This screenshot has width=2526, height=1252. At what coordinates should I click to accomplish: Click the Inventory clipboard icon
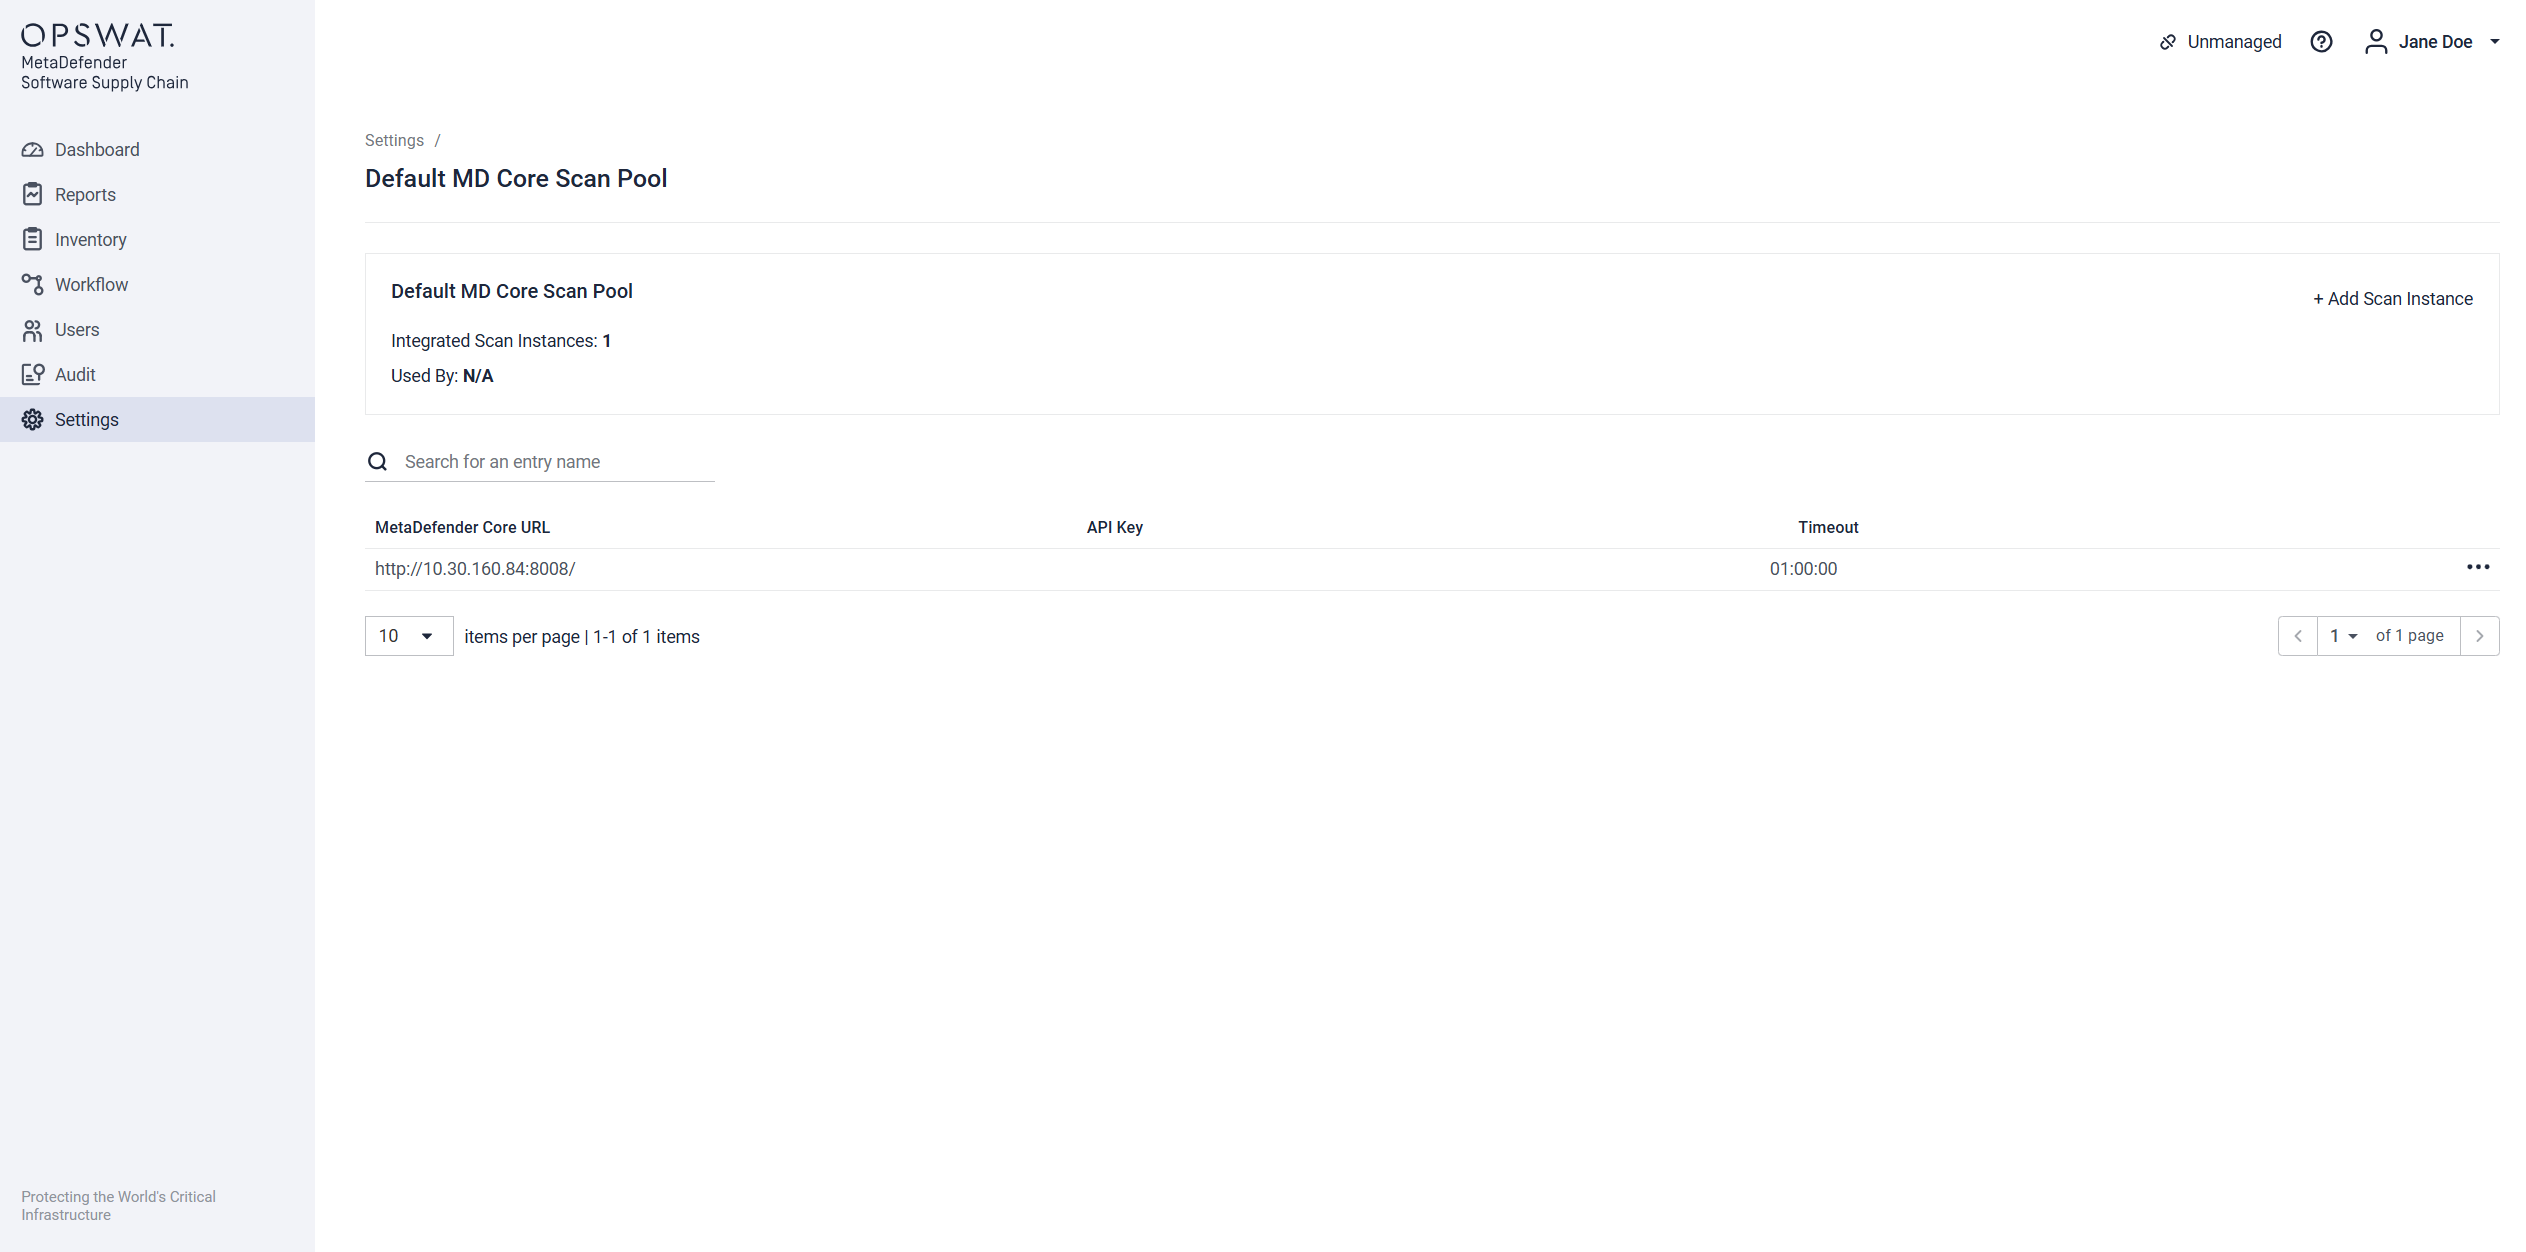click(x=33, y=240)
